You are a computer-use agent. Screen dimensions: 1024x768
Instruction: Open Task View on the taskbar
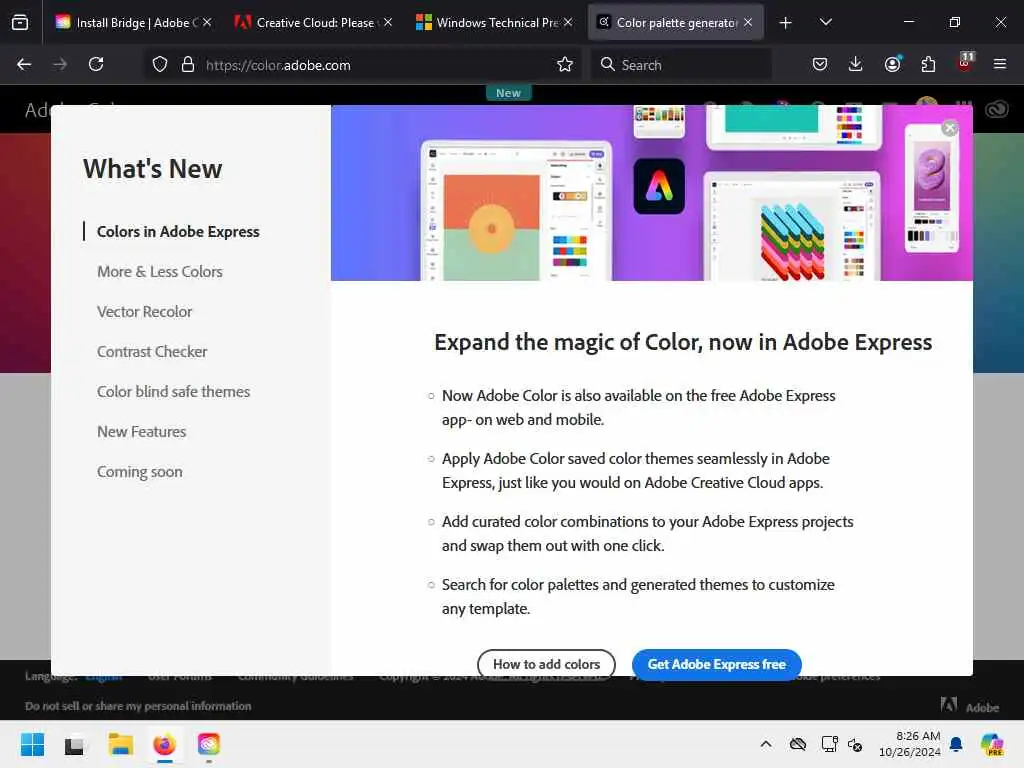74,744
